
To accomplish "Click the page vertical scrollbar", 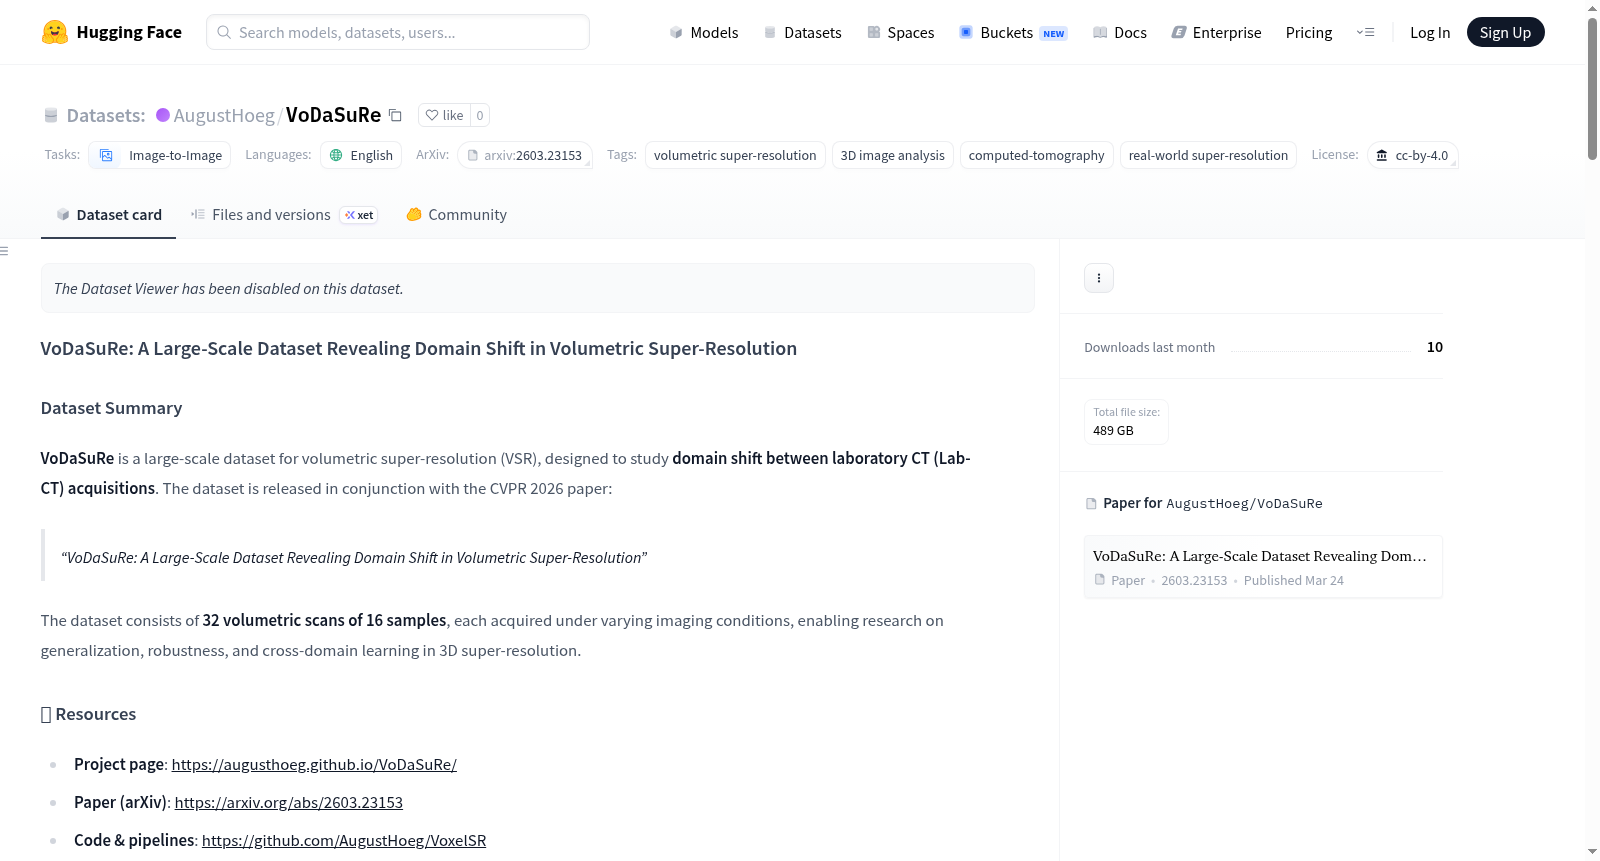I will 1592,90.
